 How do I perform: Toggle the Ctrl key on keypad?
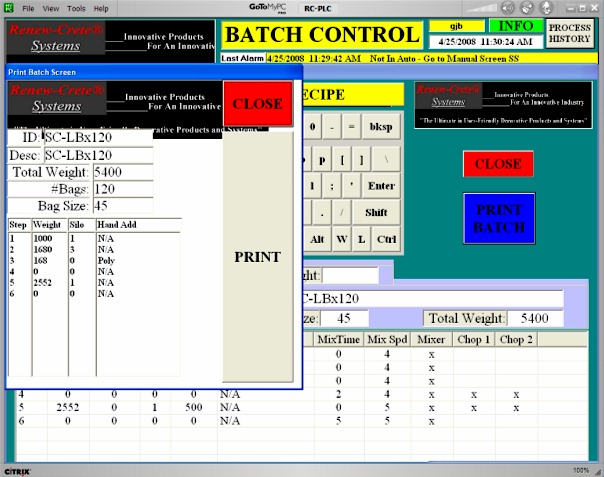pyautogui.click(x=386, y=239)
